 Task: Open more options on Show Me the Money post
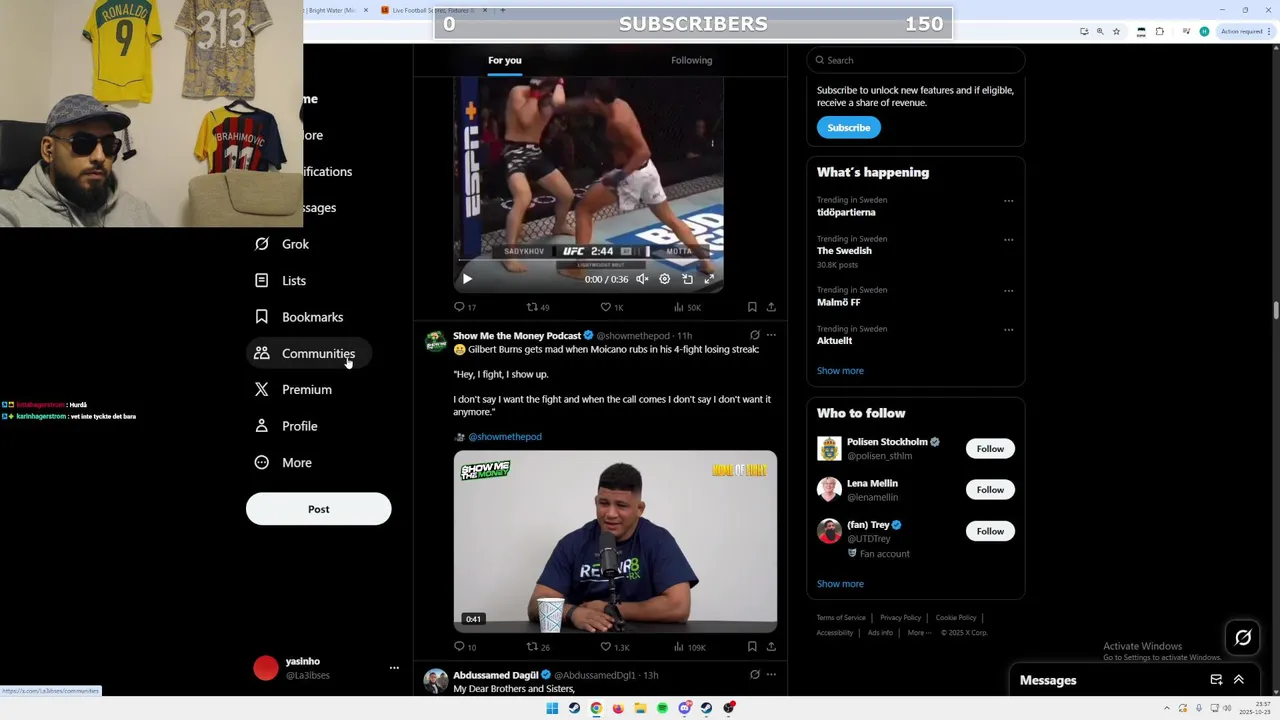[x=771, y=335]
